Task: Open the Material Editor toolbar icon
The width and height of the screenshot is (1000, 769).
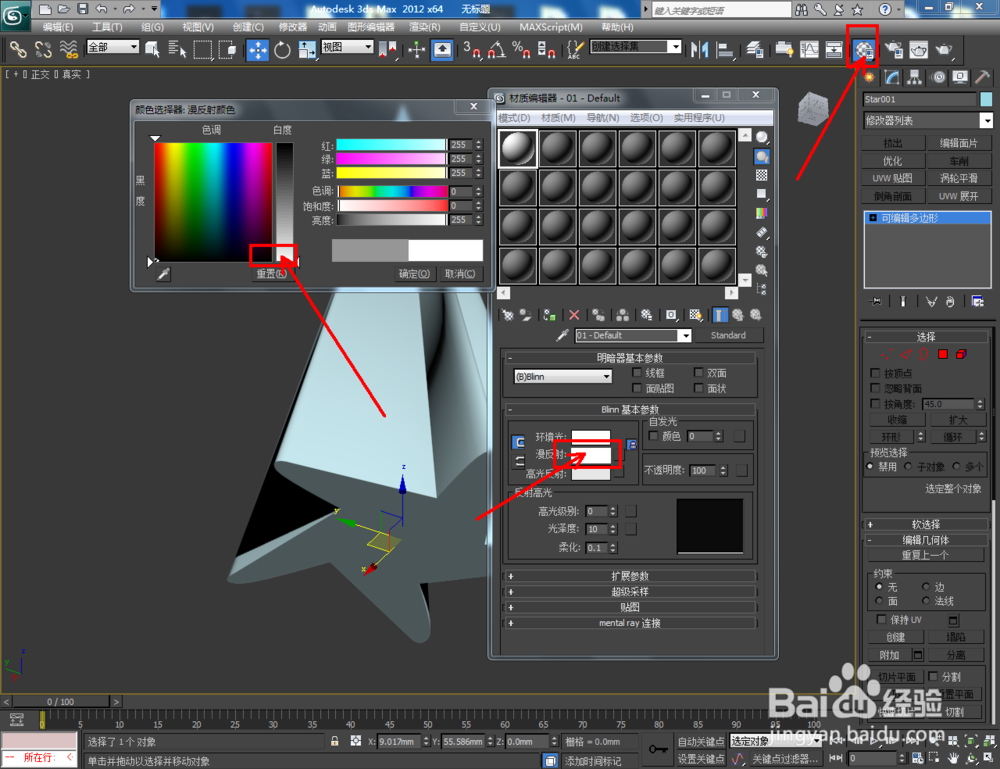Action: [x=864, y=49]
